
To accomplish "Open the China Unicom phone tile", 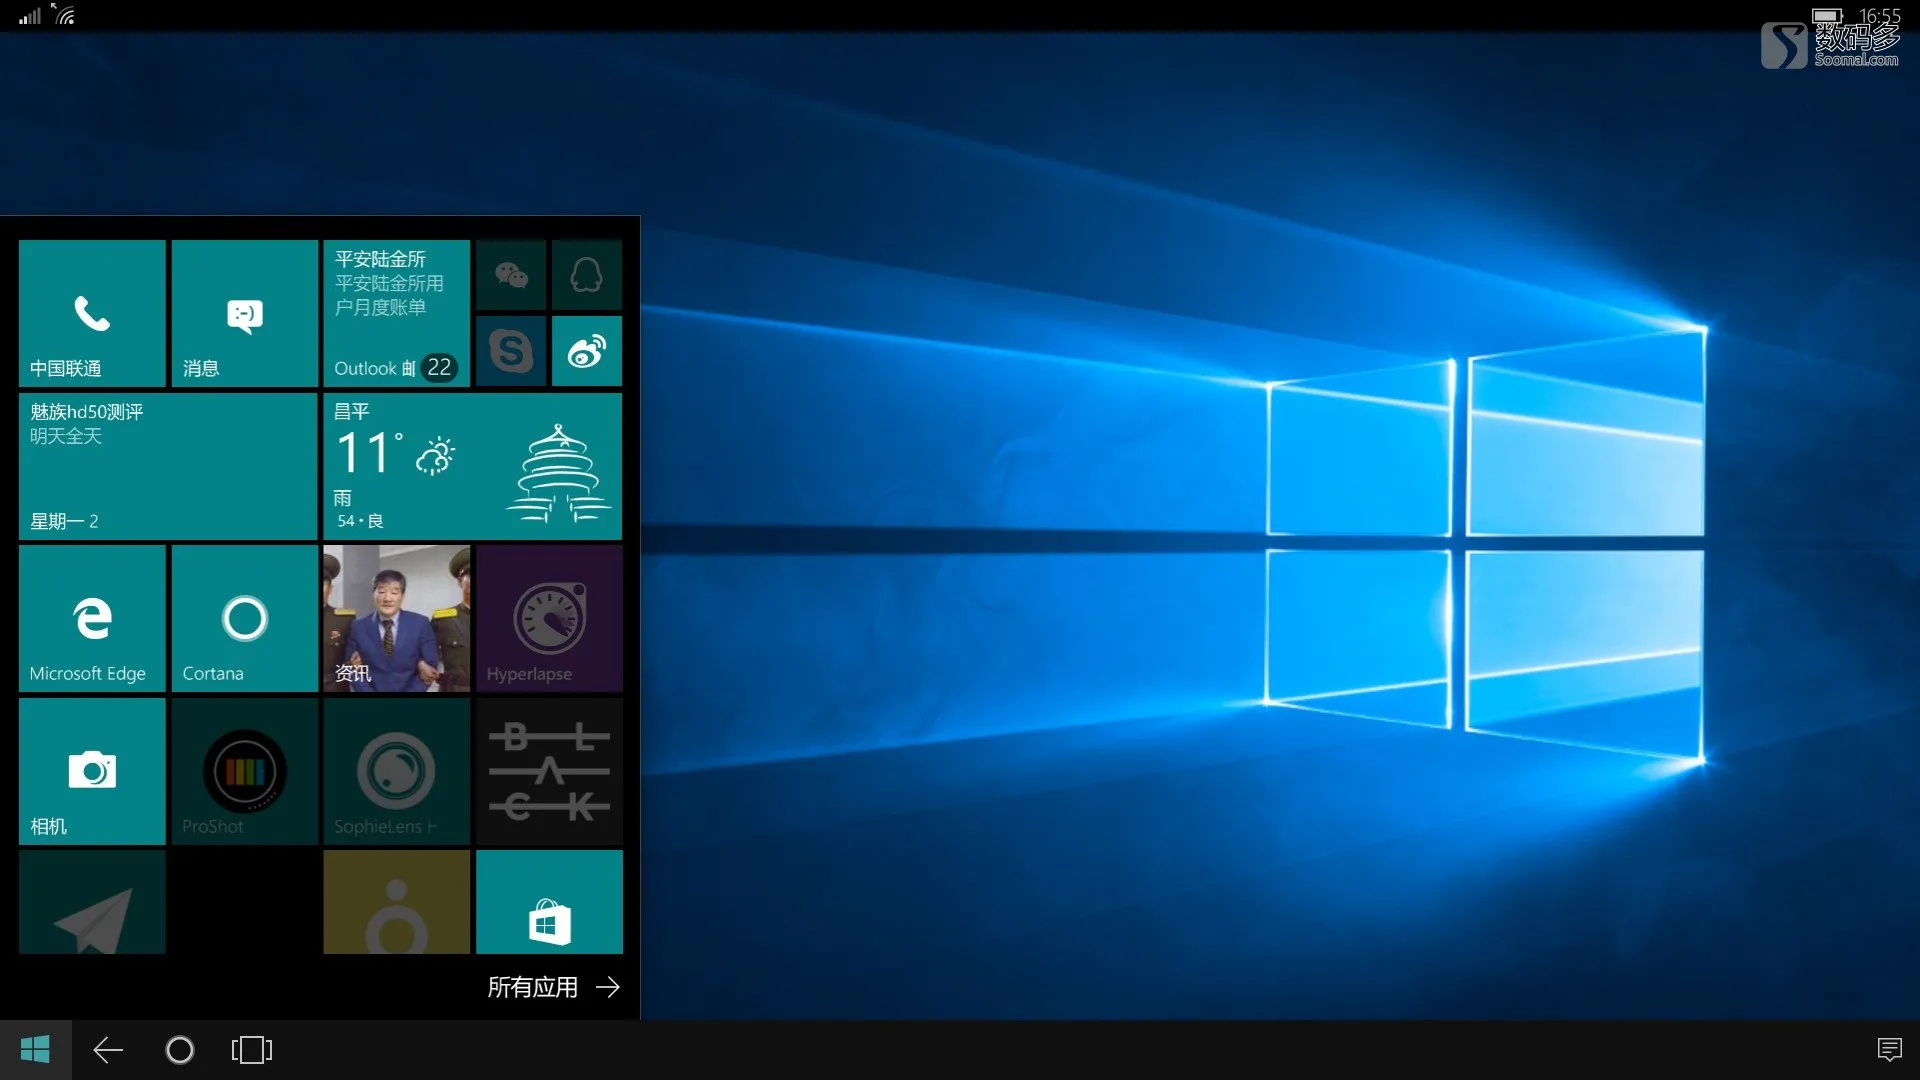I will click(92, 313).
